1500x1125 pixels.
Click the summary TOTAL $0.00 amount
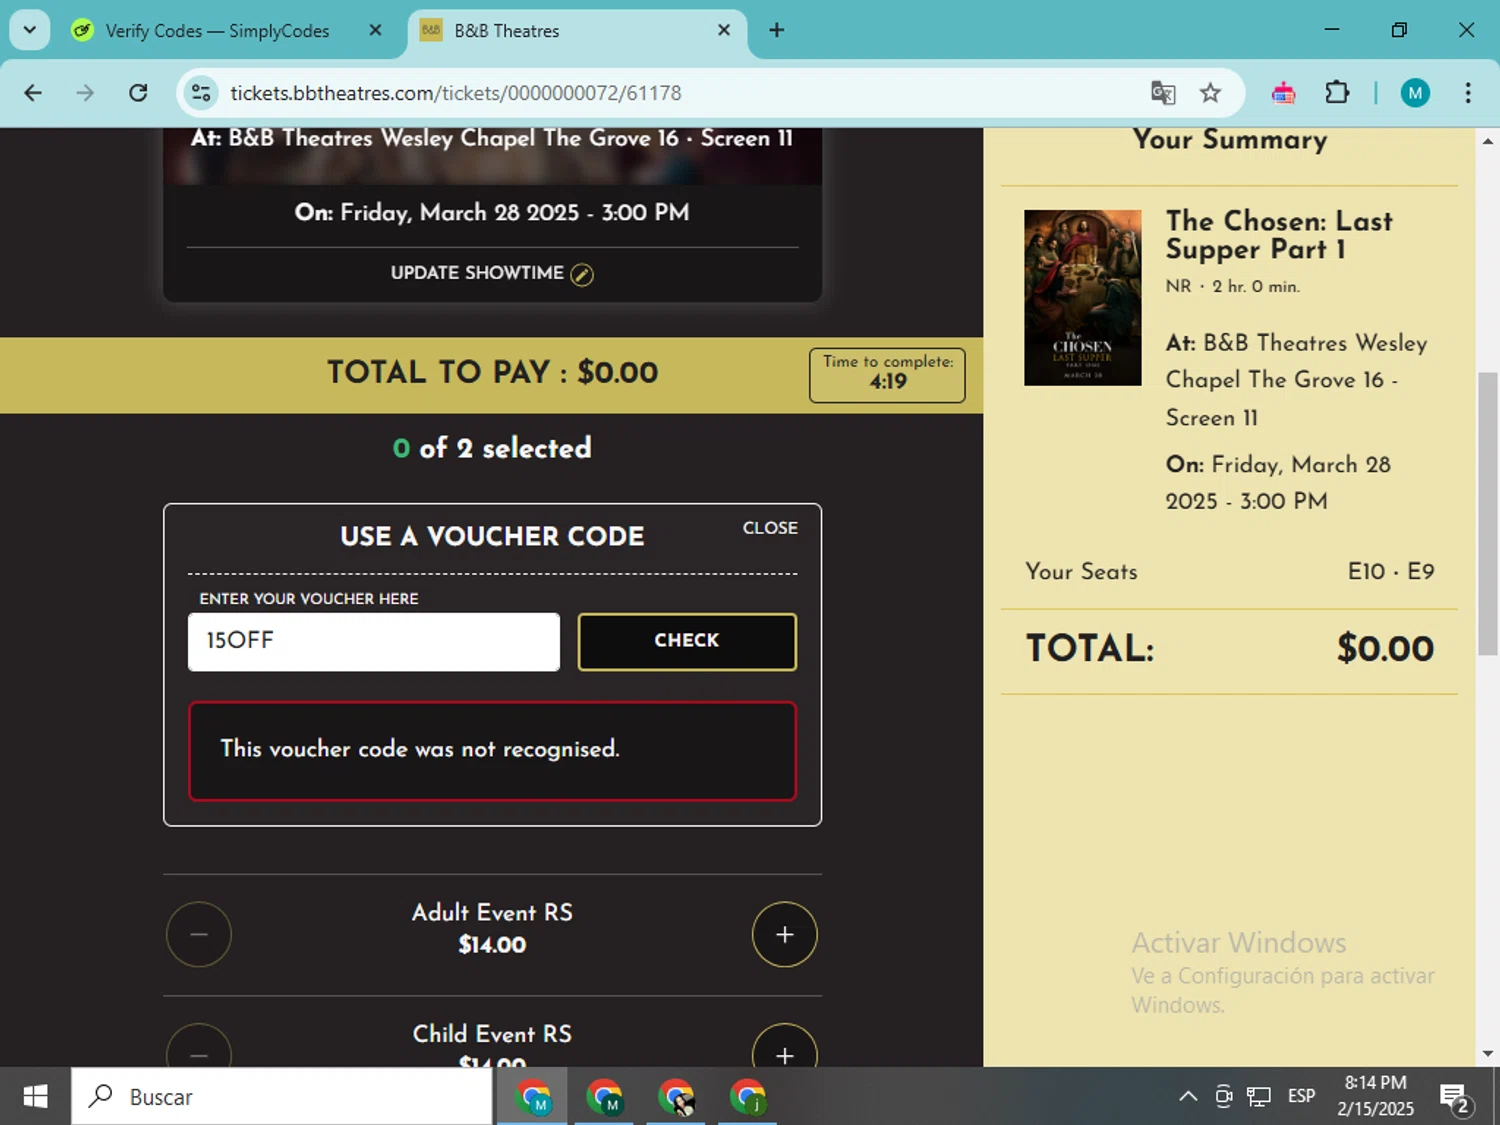click(1385, 648)
